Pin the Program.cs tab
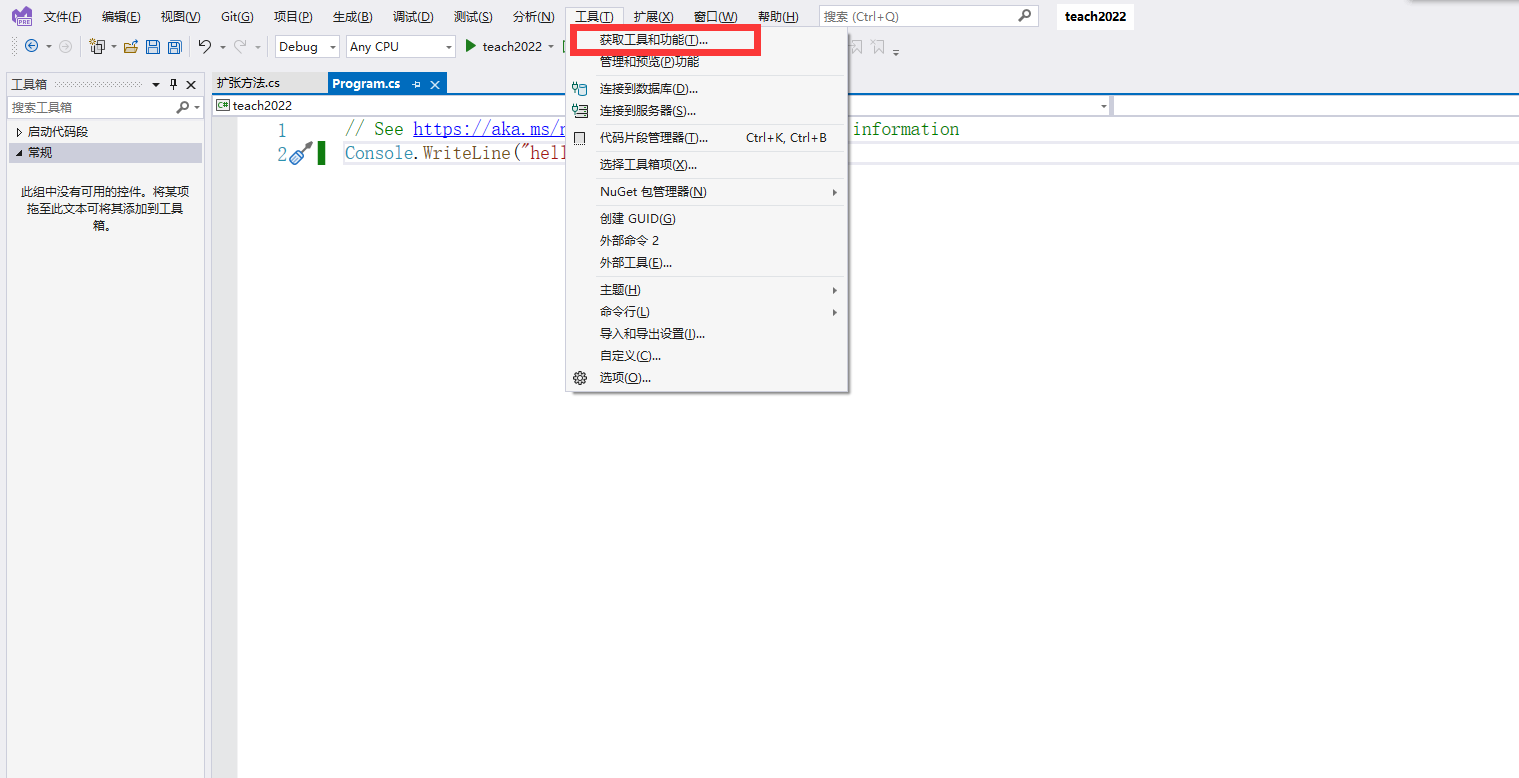Image resolution: width=1519 pixels, height=778 pixels. [416, 84]
